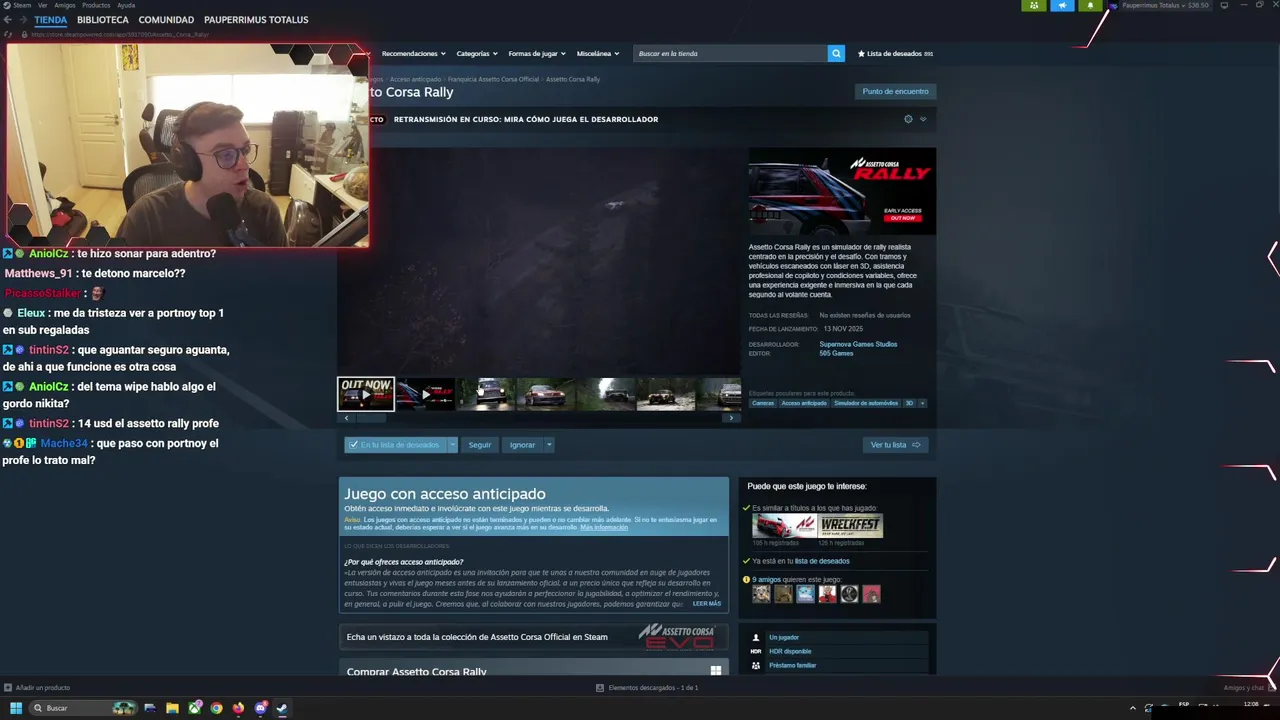Switch to the TIENDA tab

[x=50, y=20]
